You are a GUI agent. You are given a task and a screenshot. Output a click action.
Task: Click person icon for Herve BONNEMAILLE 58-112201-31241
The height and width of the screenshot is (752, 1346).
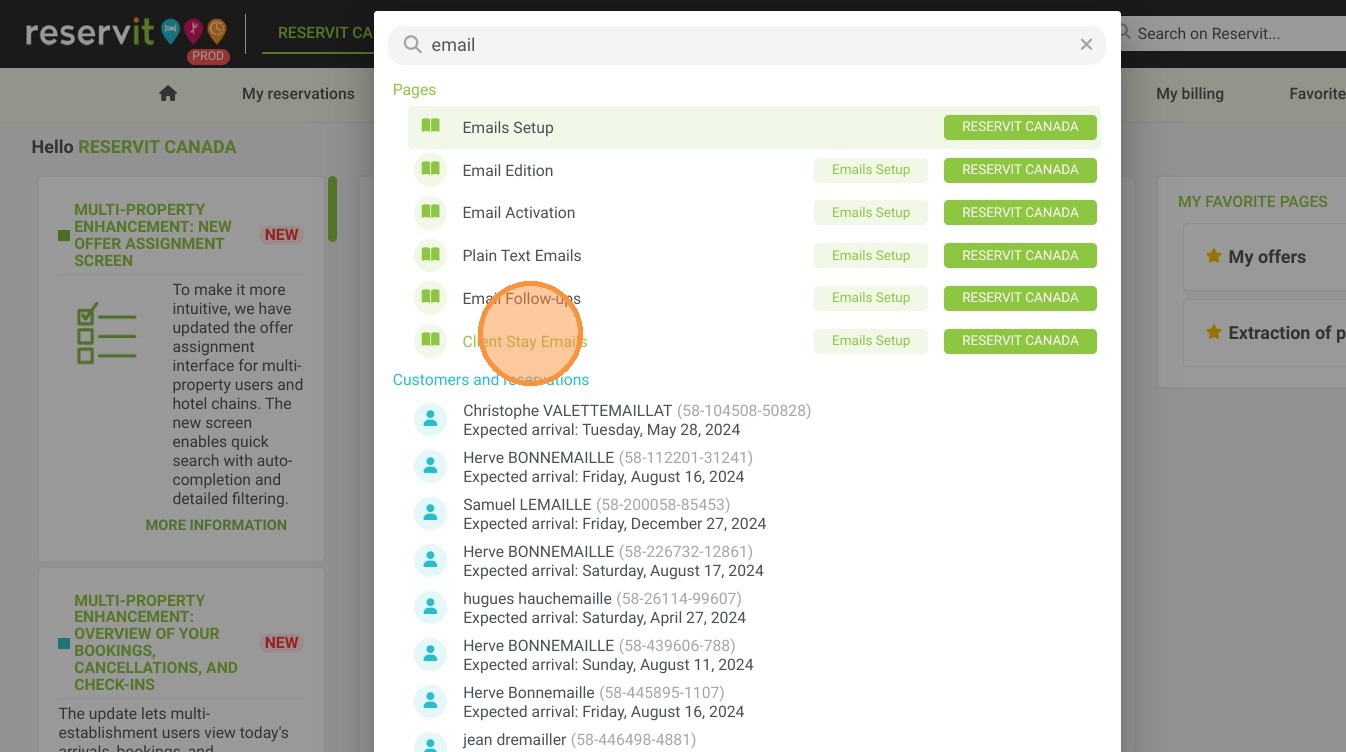pos(430,467)
